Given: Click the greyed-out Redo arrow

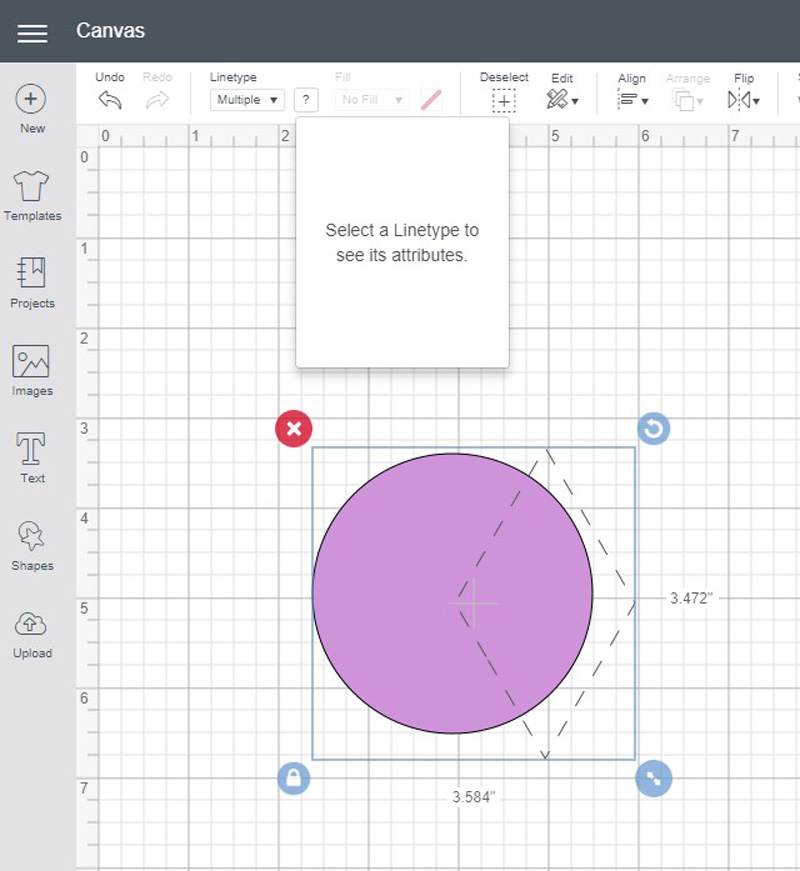Looking at the screenshot, I should [157, 101].
